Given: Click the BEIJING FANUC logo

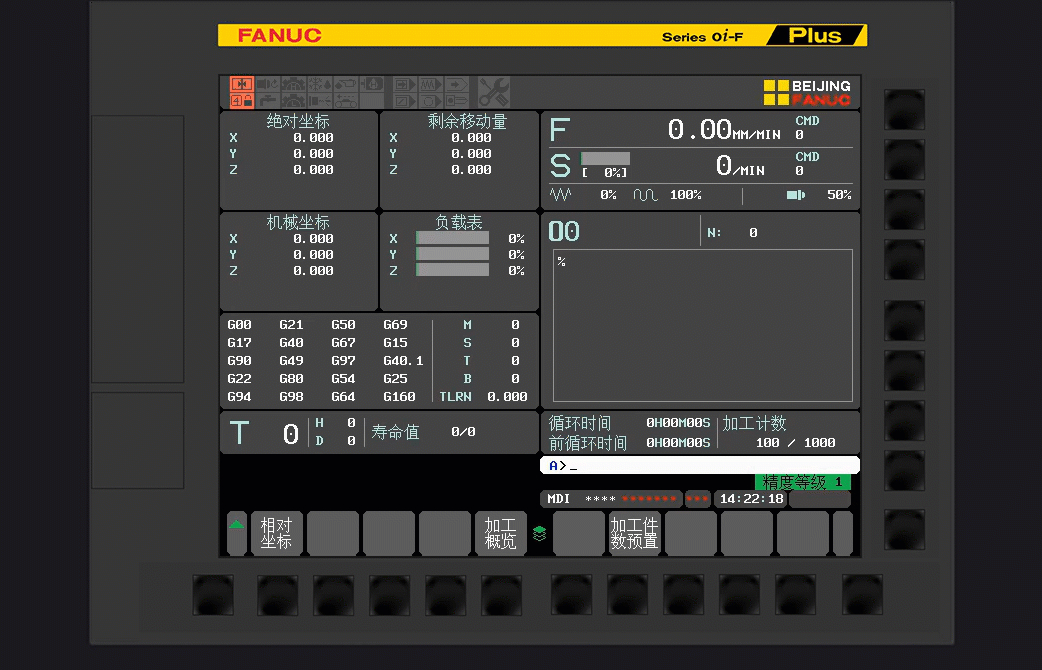Looking at the screenshot, I should [x=807, y=92].
